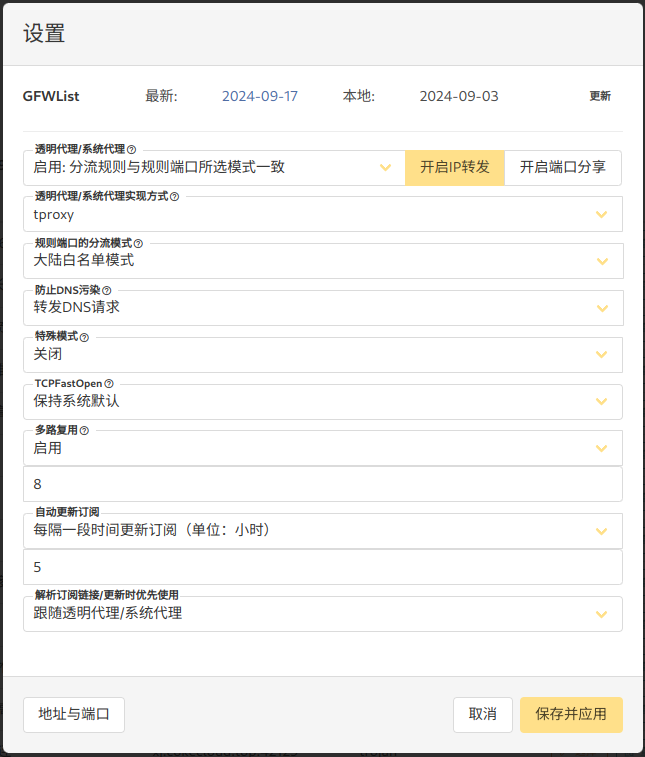
Task: Click help icon beside 特殊模式
Action: (x=84, y=337)
